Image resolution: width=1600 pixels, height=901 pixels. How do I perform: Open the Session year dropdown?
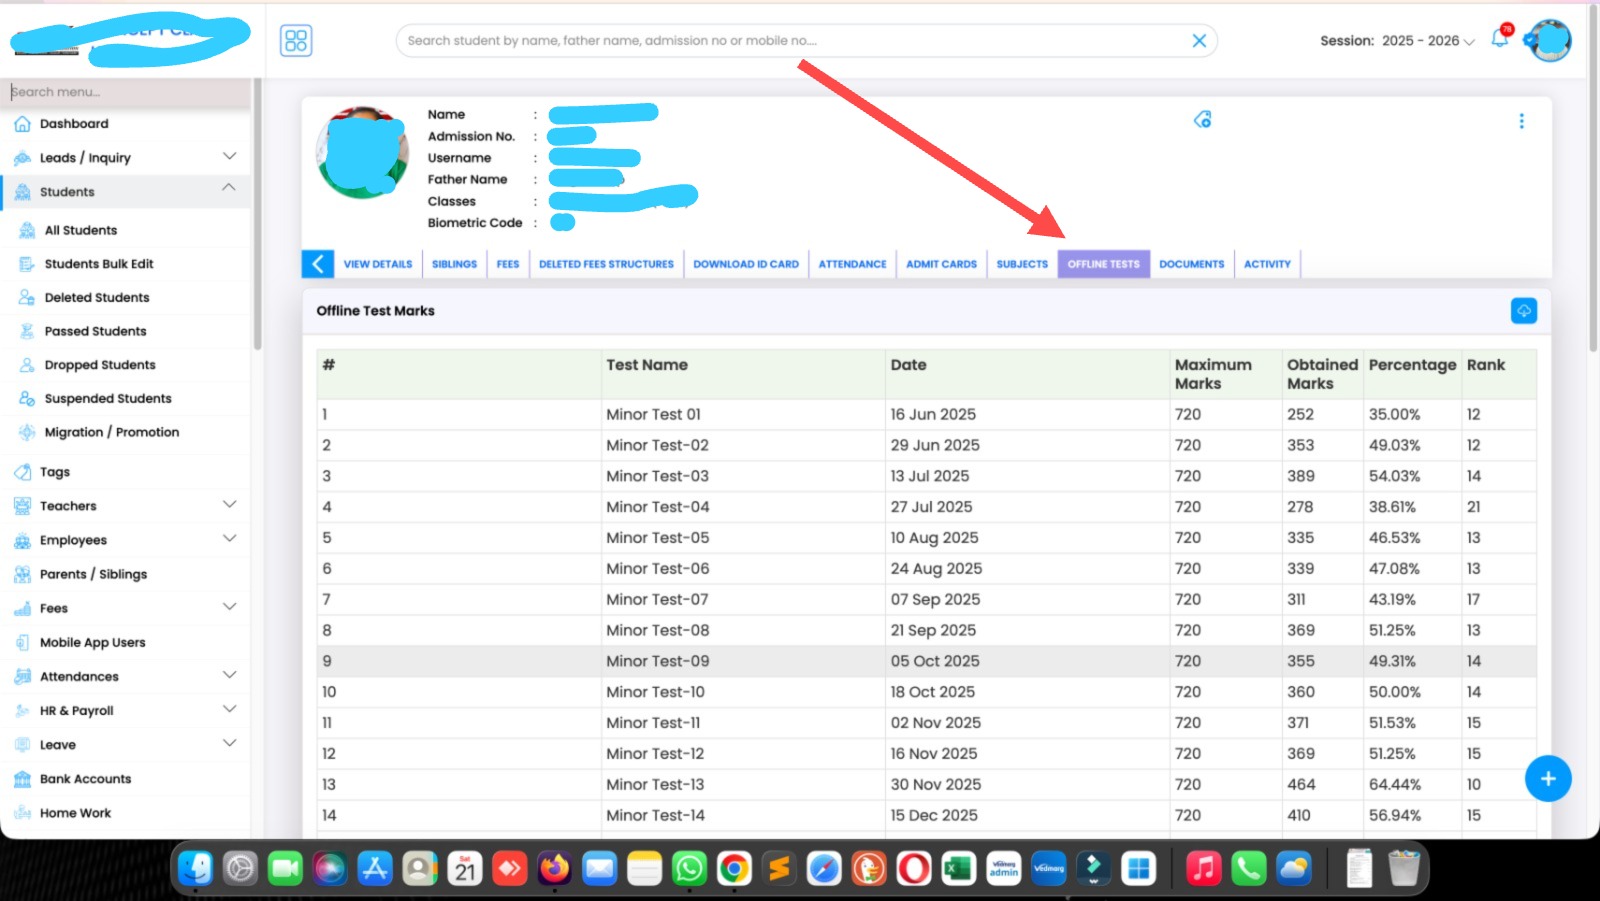(1428, 41)
